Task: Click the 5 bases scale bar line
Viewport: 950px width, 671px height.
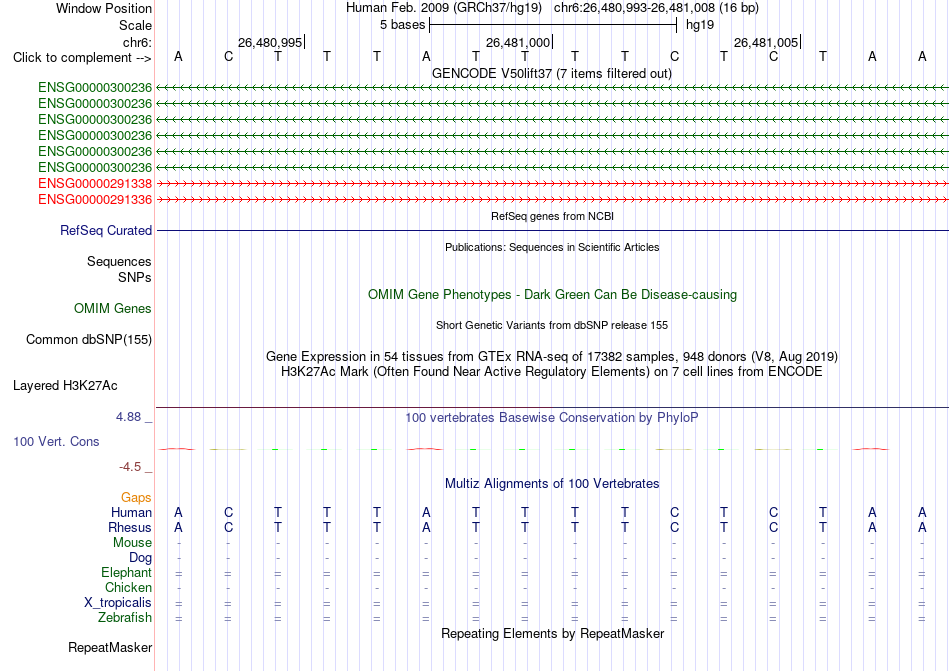Action: pos(553,25)
